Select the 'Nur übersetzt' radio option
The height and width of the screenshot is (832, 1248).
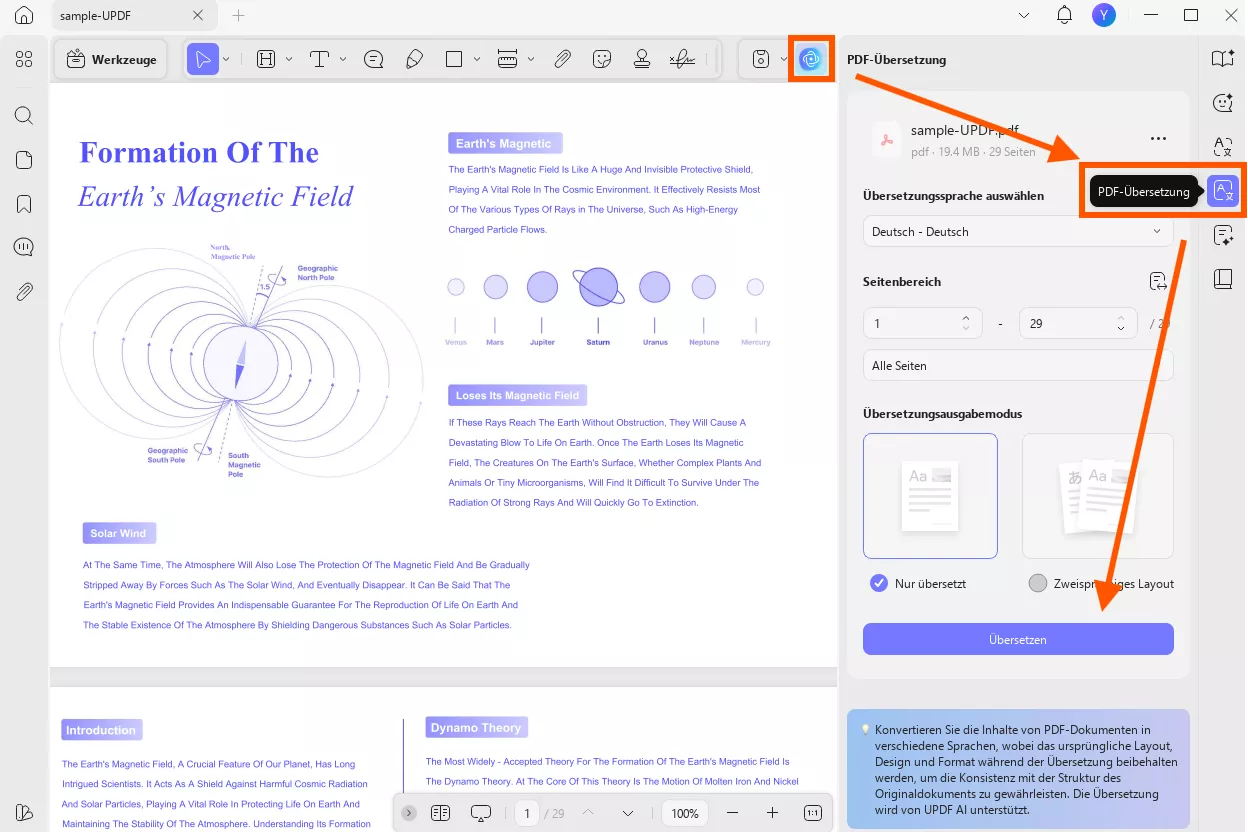coord(877,583)
